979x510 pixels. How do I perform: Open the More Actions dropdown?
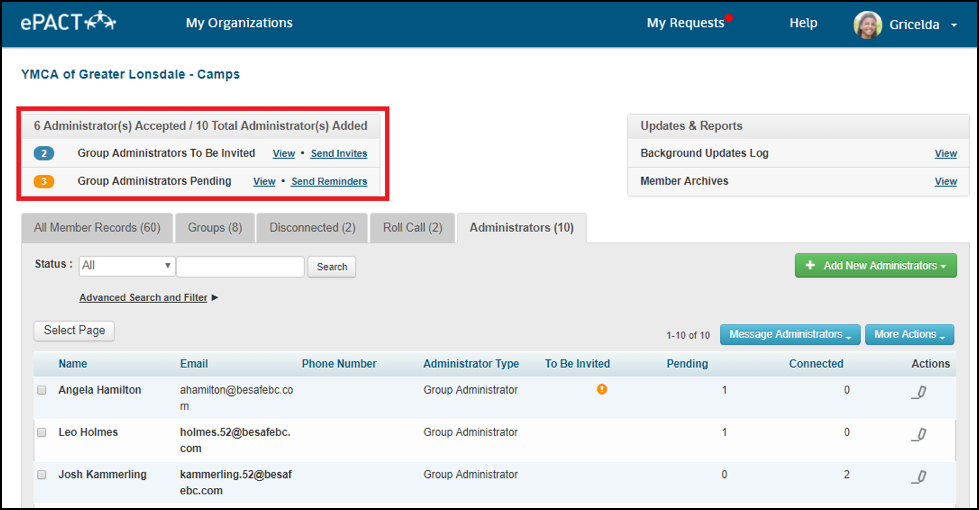point(909,335)
